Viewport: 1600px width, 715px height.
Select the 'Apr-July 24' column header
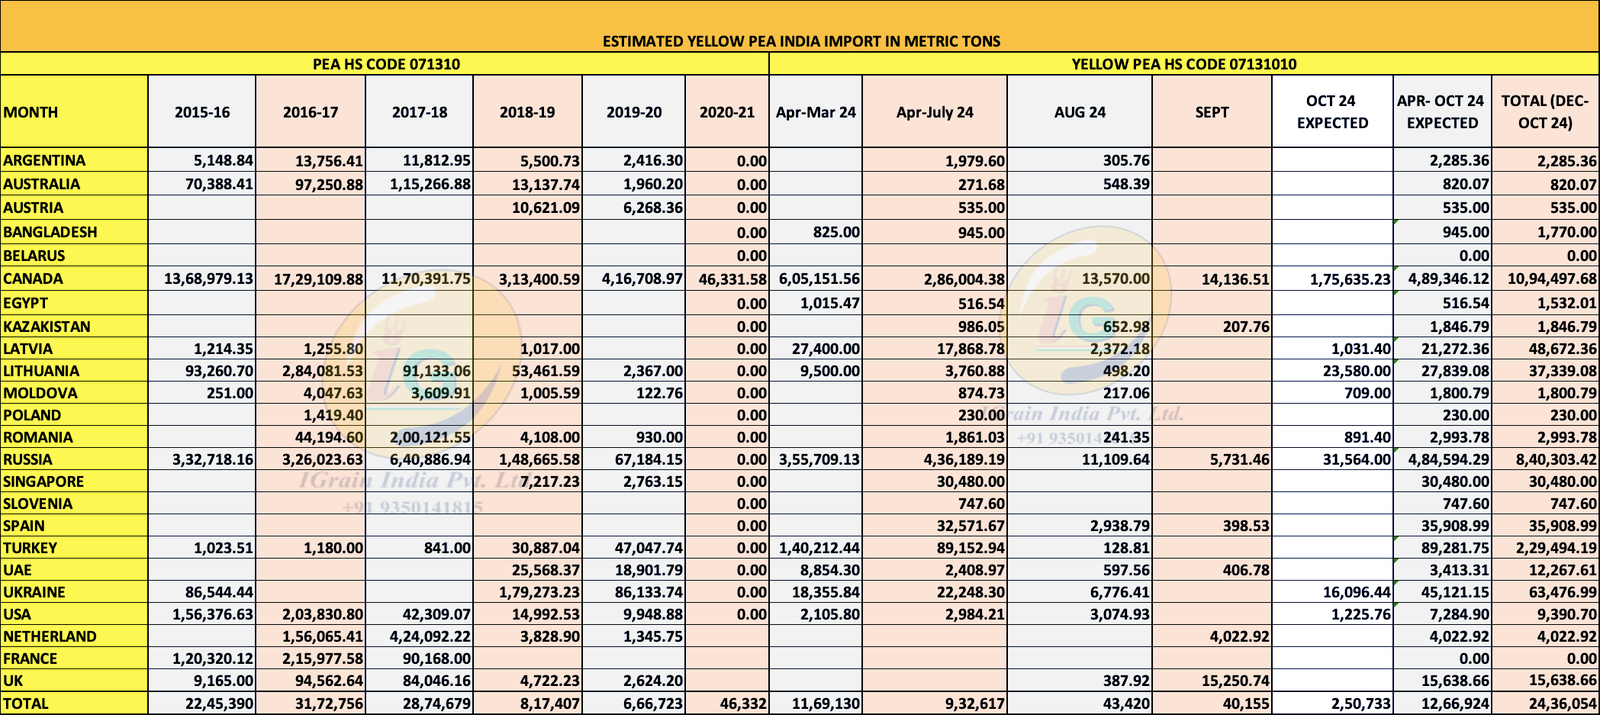pyautogui.click(x=934, y=112)
